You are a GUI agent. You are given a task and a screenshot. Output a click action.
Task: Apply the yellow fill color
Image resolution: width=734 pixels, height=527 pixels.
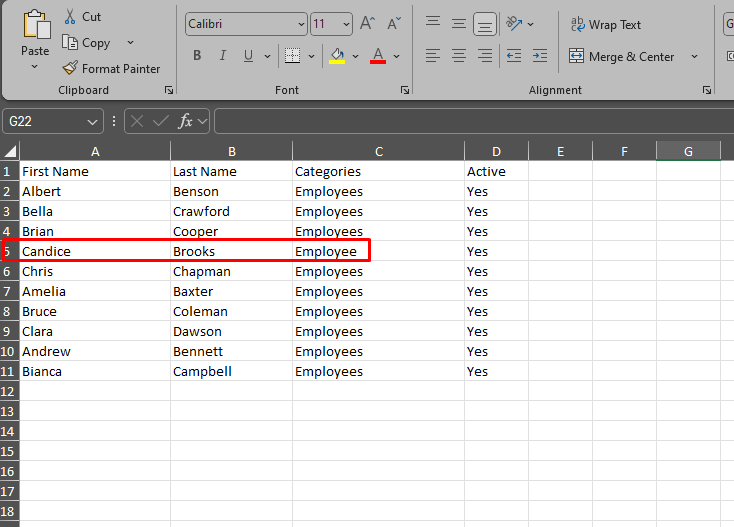click(338, 56)
